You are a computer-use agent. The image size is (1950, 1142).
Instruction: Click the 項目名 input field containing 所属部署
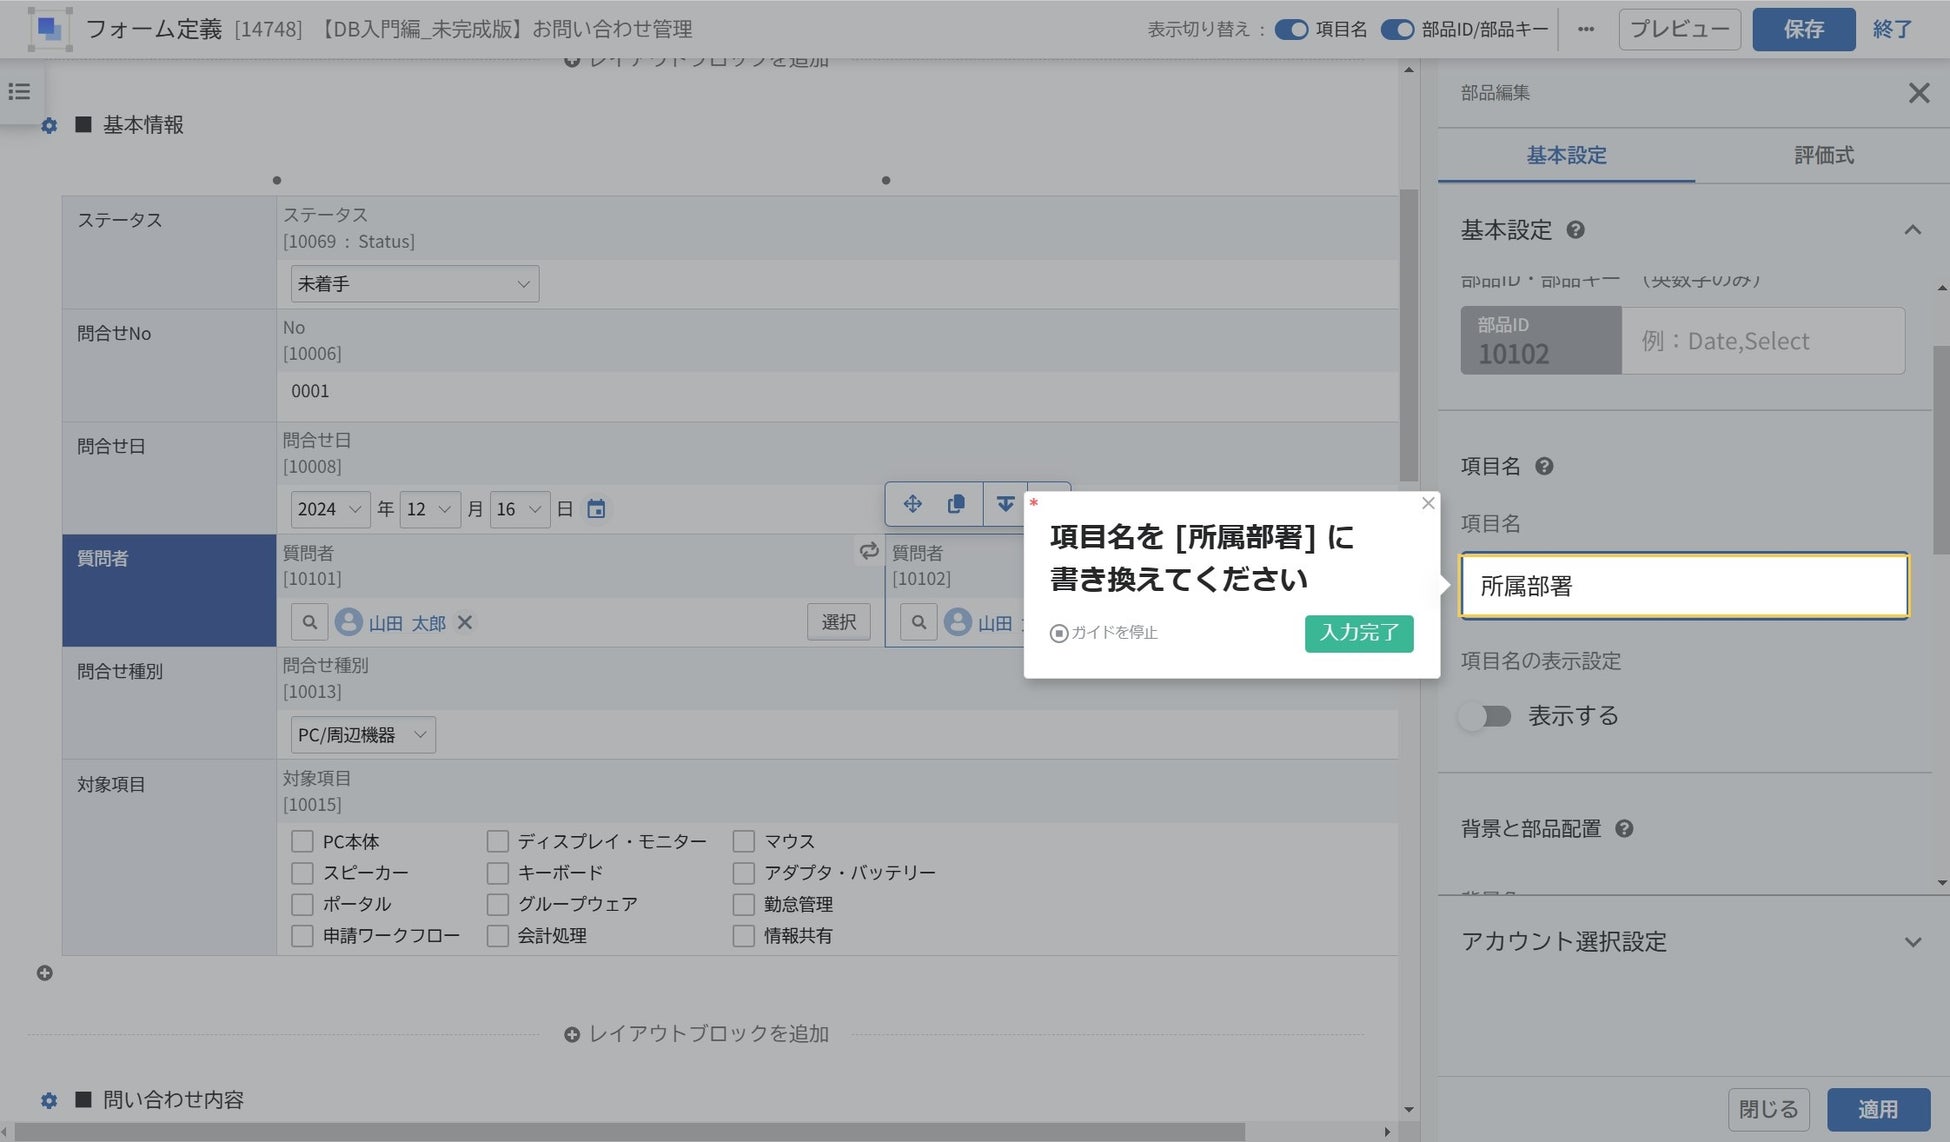(x=1684, y=586)
